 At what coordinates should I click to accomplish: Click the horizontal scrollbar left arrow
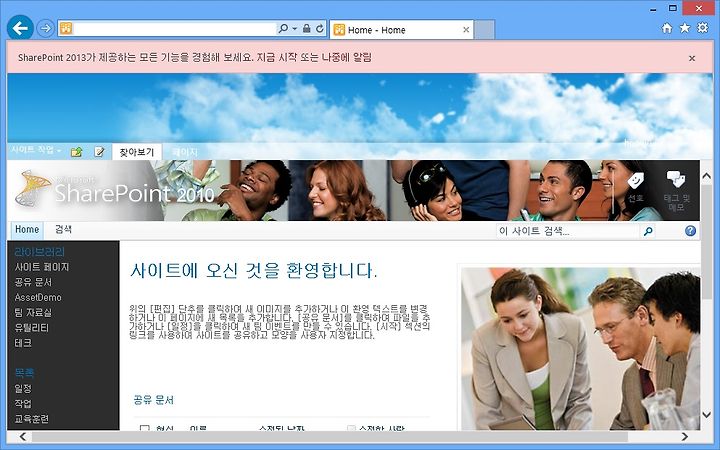click(x=22, y=436)
